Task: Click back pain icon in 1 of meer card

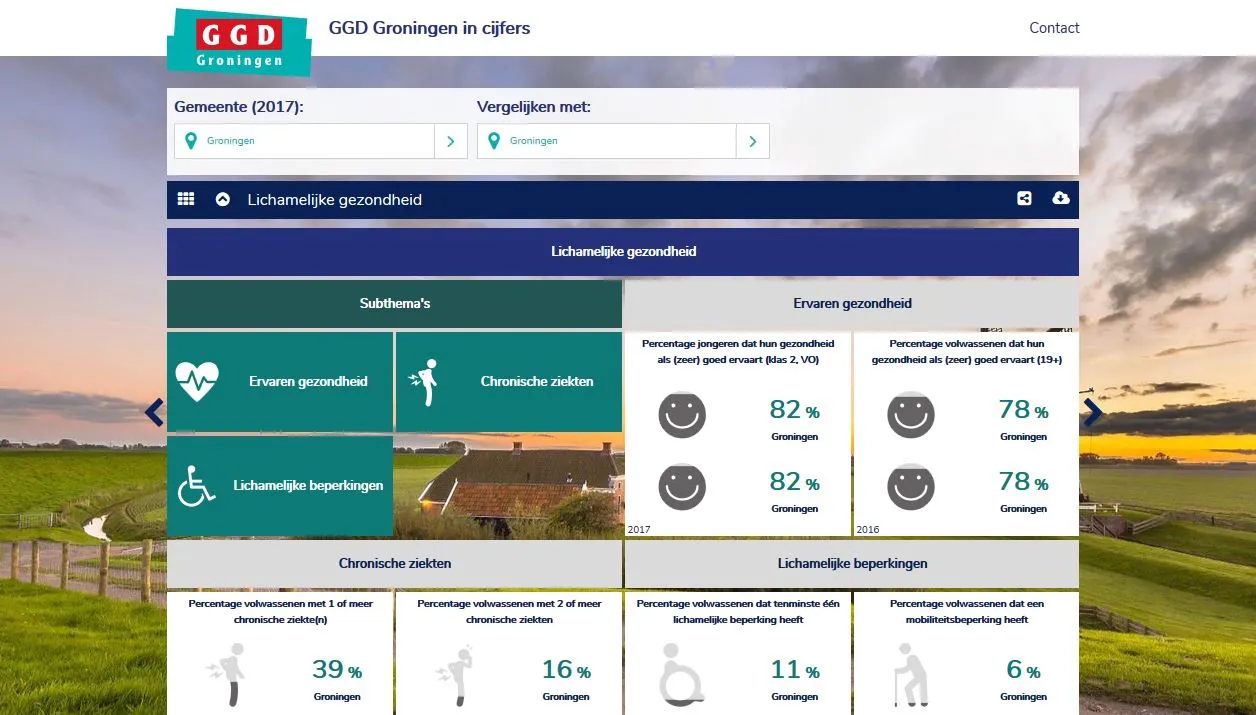Action: pos(224,675)
